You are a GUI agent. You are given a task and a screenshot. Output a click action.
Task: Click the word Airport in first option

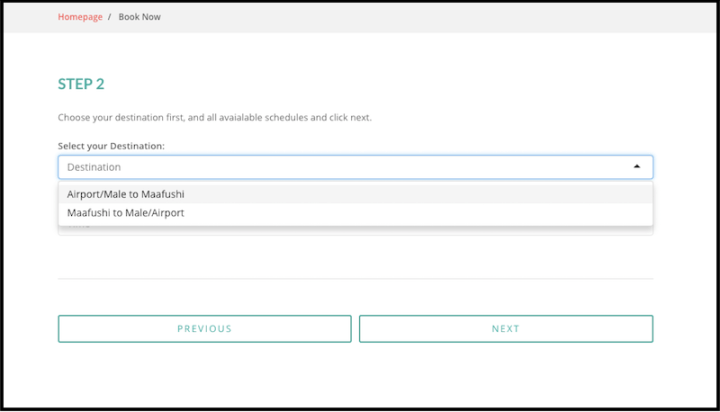(x=85, y=194)
